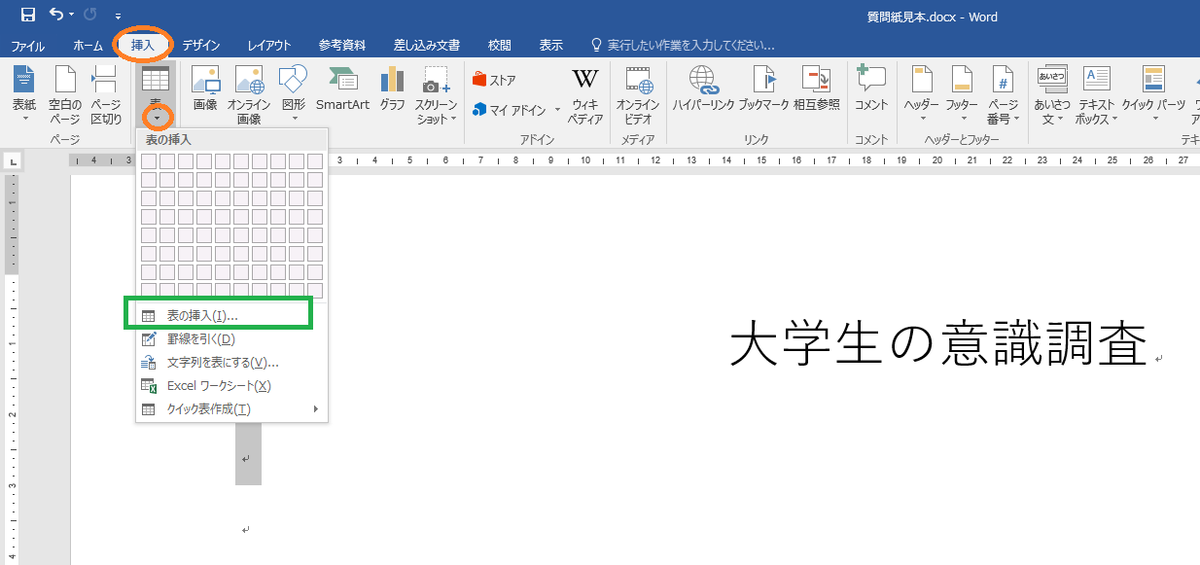Open the フッター footer dropdown

pos(962,94)
